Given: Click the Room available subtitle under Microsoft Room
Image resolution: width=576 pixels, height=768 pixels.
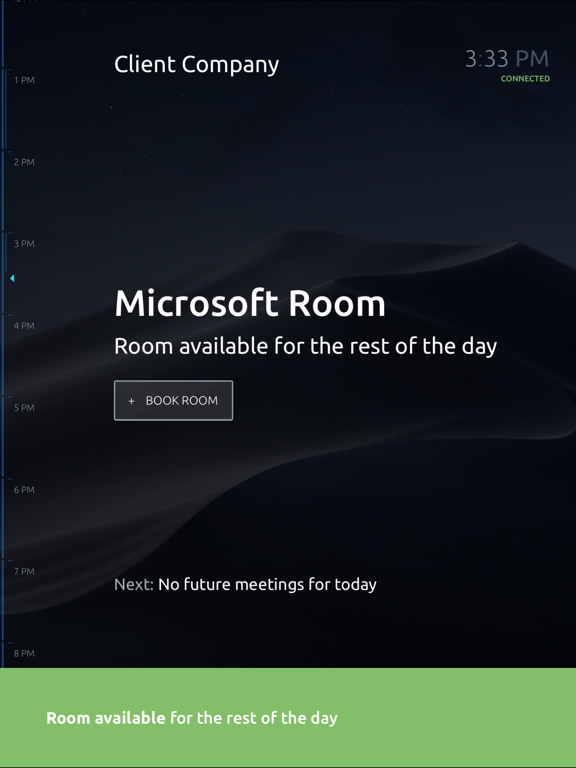Looking at the screenshot, I should point(306,347).
